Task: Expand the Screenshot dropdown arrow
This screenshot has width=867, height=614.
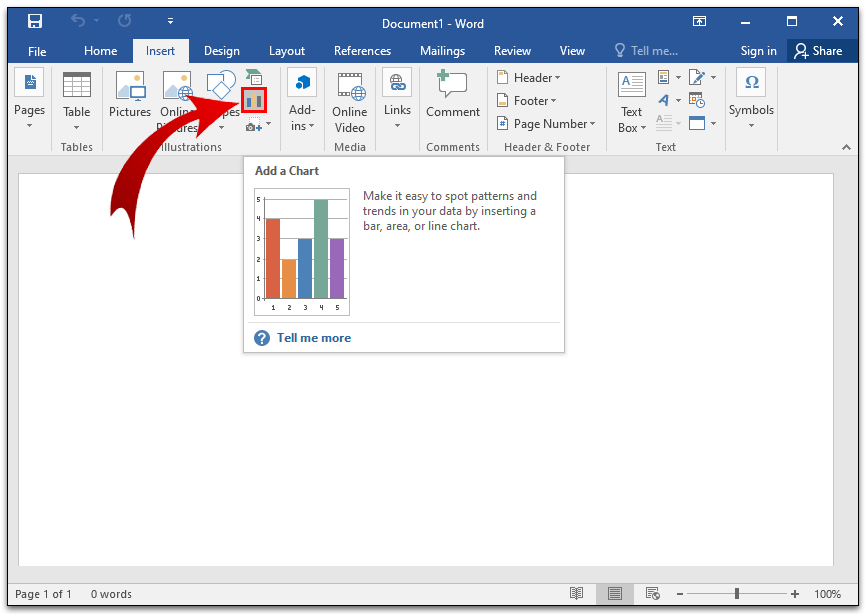Action: click(x=269, y=125)
